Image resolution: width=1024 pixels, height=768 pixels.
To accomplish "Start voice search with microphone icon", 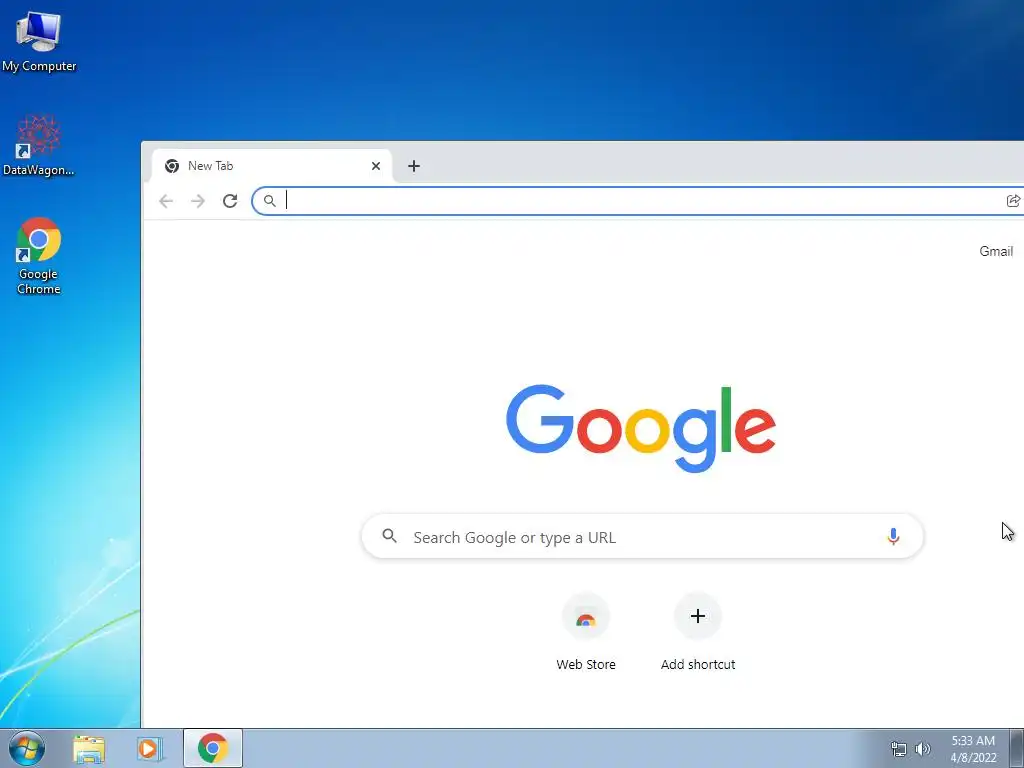I will tap(893, 537).
